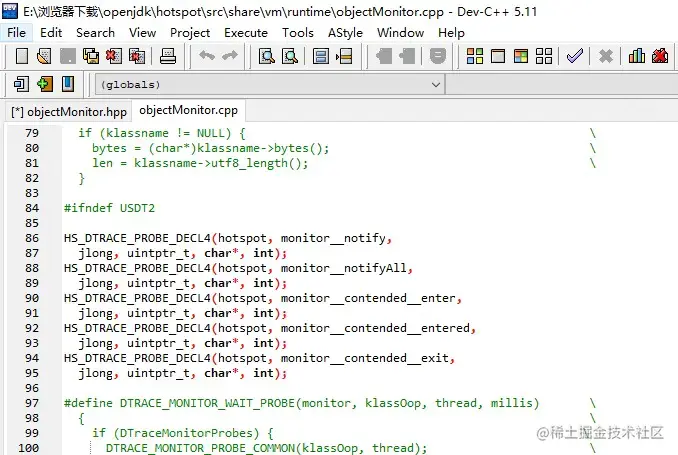The image size is (678, 455).
Task: Click the Unindent toolbar icon
Action: 407,56
